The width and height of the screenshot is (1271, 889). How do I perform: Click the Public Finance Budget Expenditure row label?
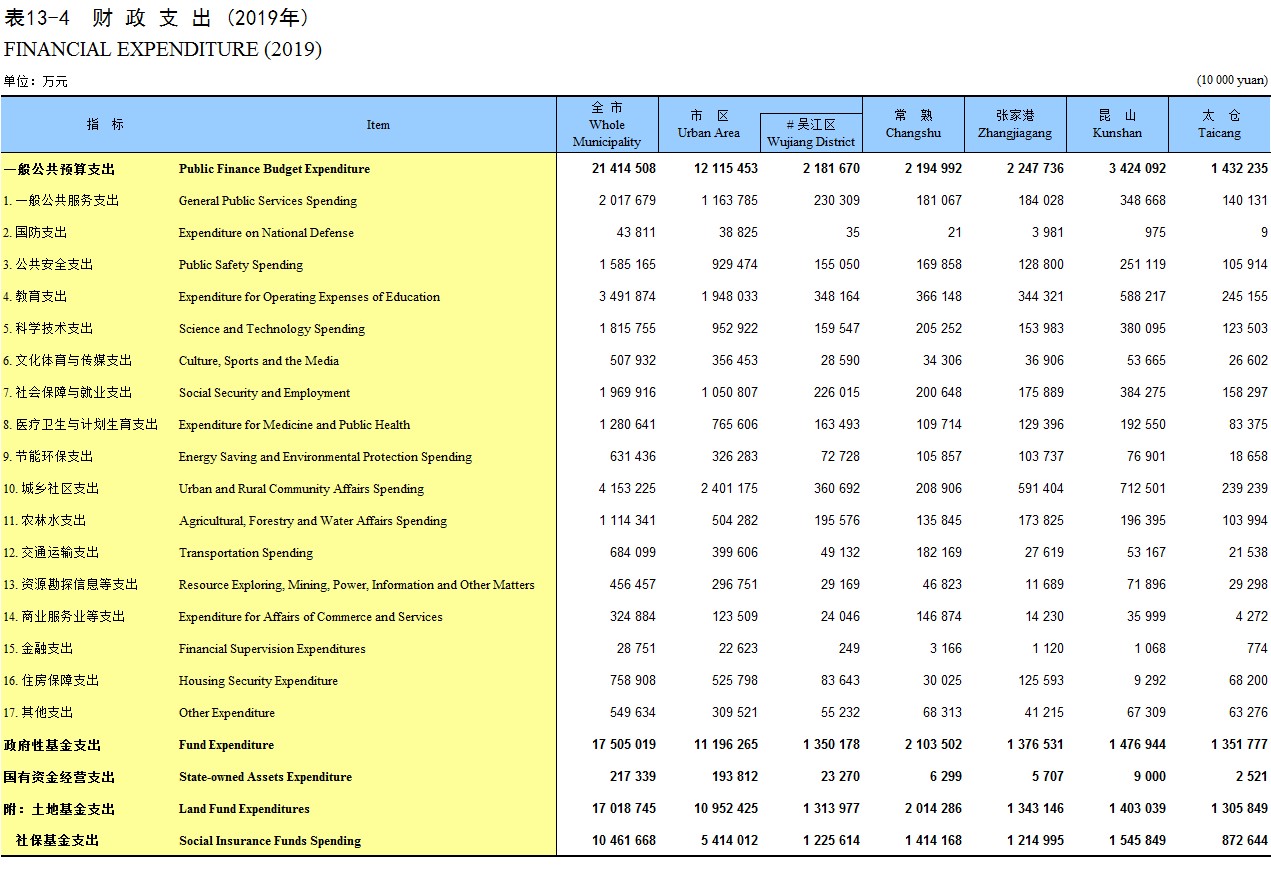click(274, 169)
